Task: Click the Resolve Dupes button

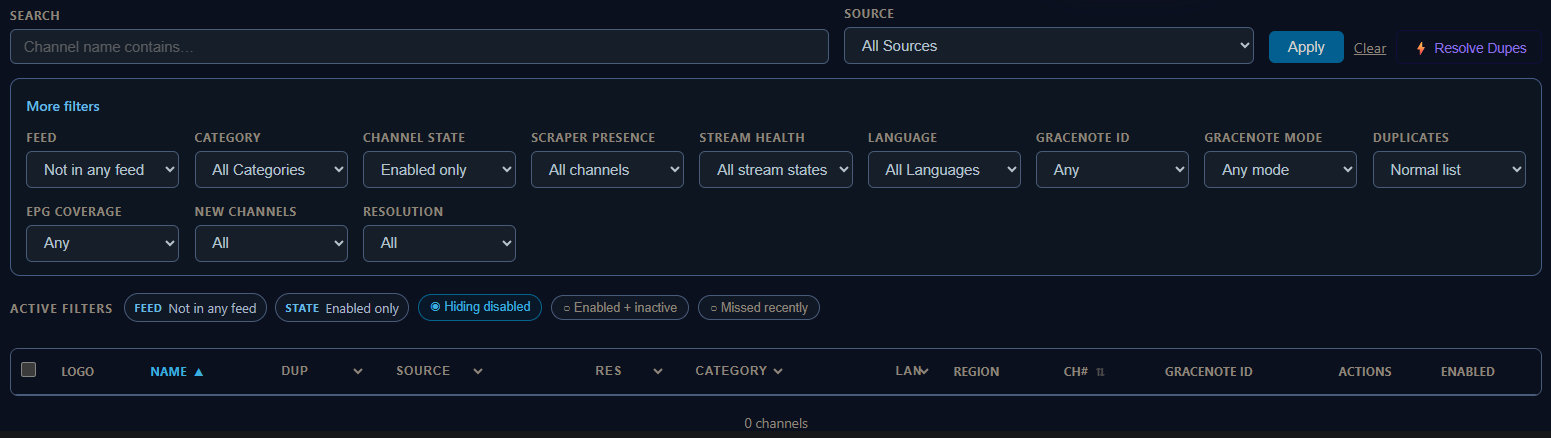Action: (x=1469, y=48)
